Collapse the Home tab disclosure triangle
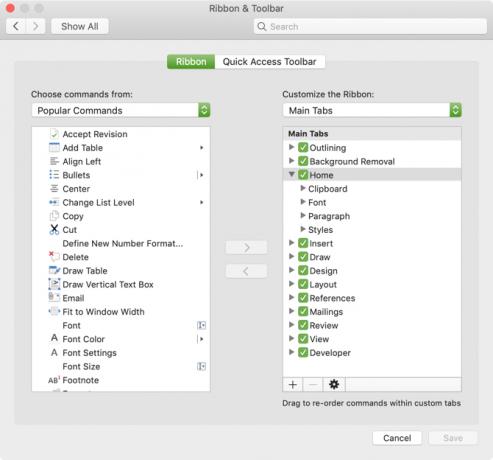This screenshot has width=493, height=460. click(291, 174)
